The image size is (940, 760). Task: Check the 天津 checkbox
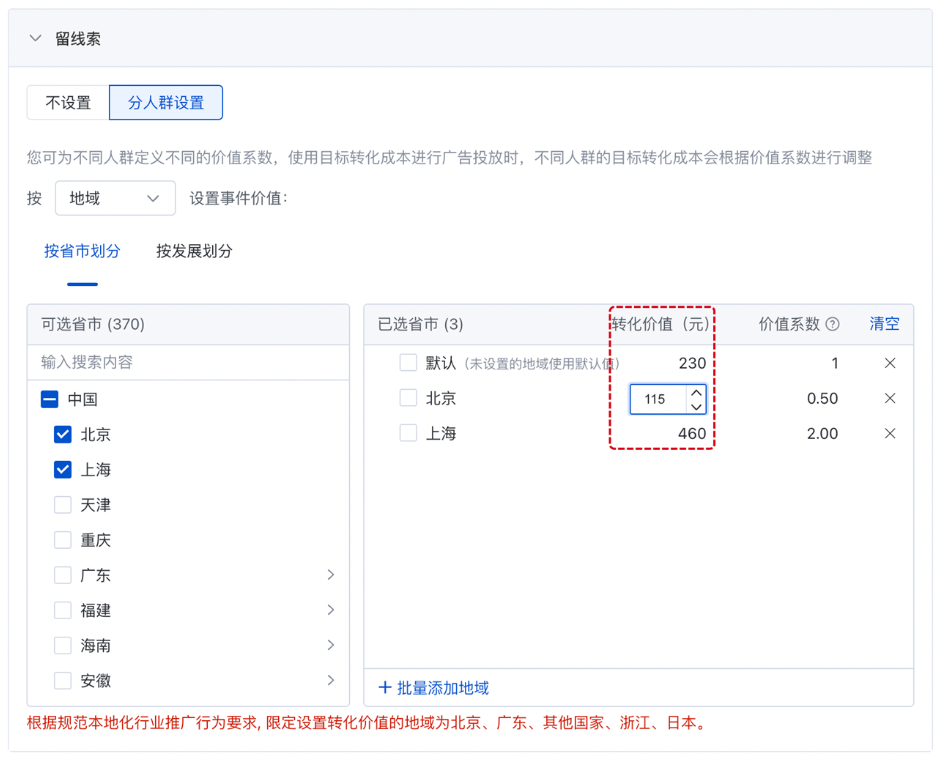pos(62,504)
